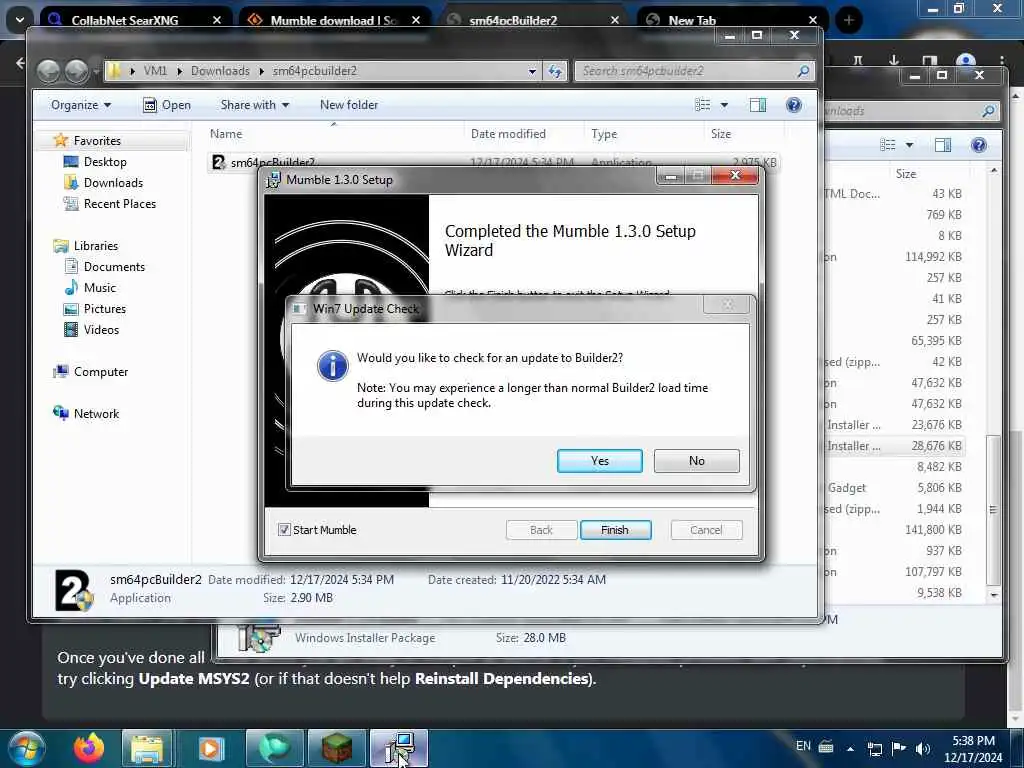Open a new browser tab with plus button
The height and width of the screenshot is (768, 1024).
pyautogui.click(x=848, y=20)
